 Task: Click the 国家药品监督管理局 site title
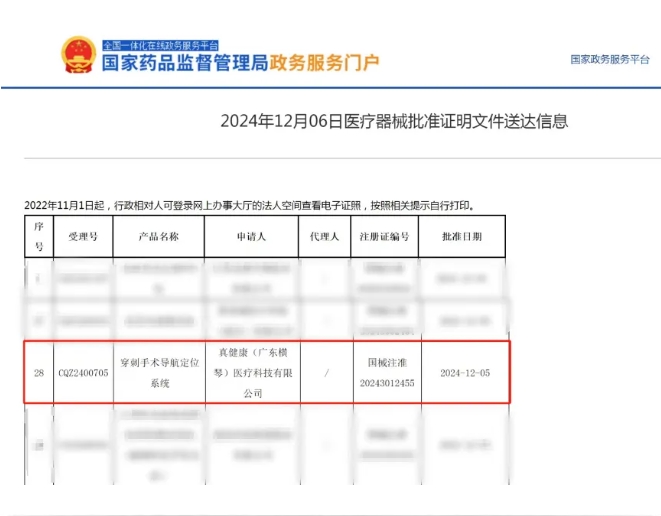[185, 63]
